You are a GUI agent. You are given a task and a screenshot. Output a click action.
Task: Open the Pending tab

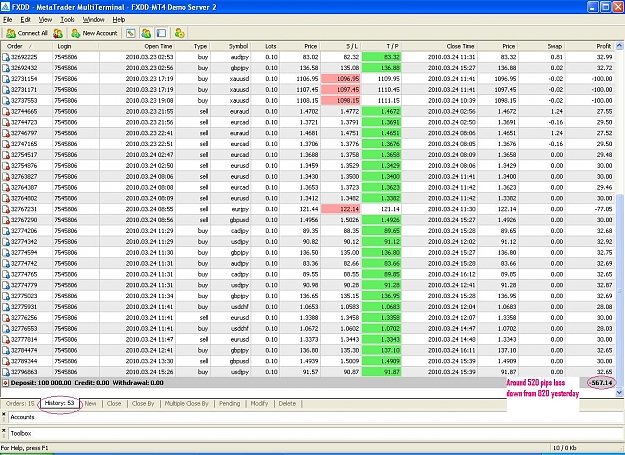click(x=229, y=404)
